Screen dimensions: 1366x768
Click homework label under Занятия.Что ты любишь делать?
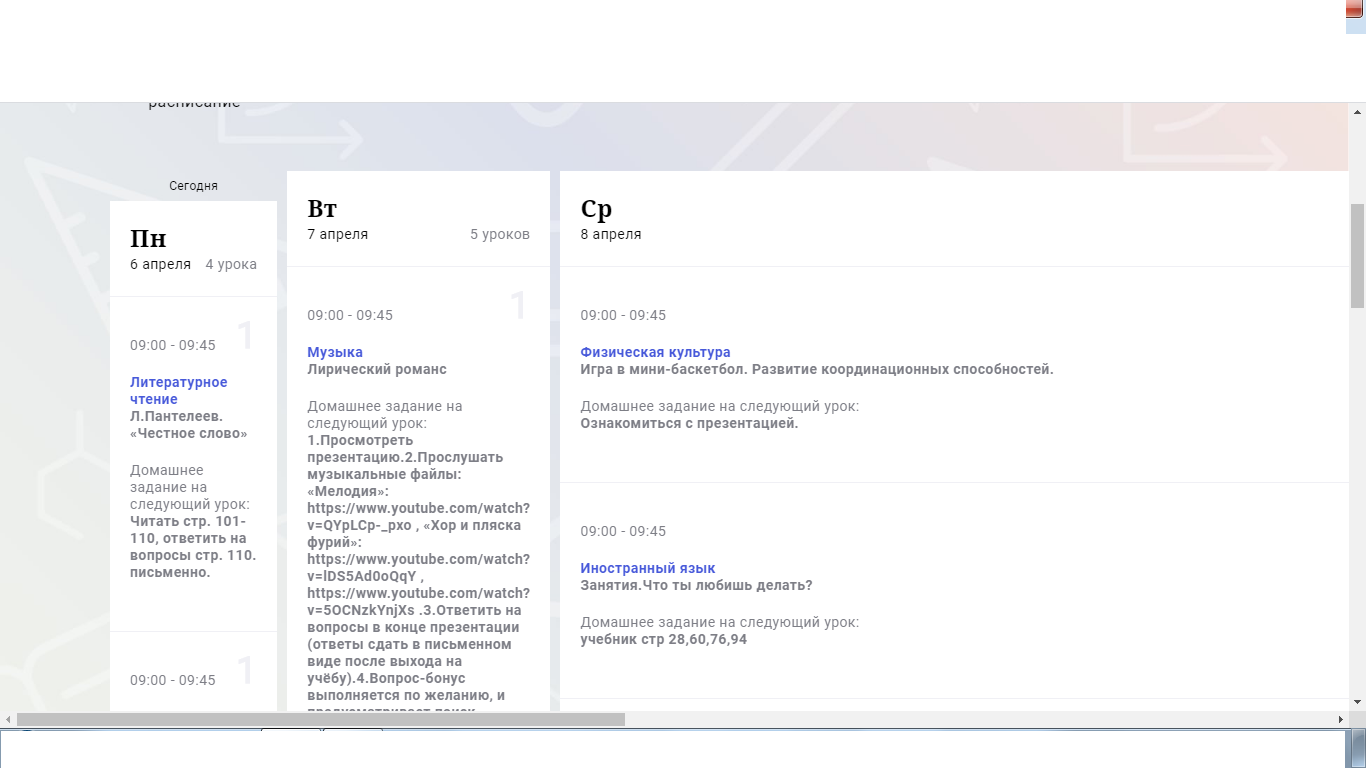pyautogui.click(x=720, y=622)
